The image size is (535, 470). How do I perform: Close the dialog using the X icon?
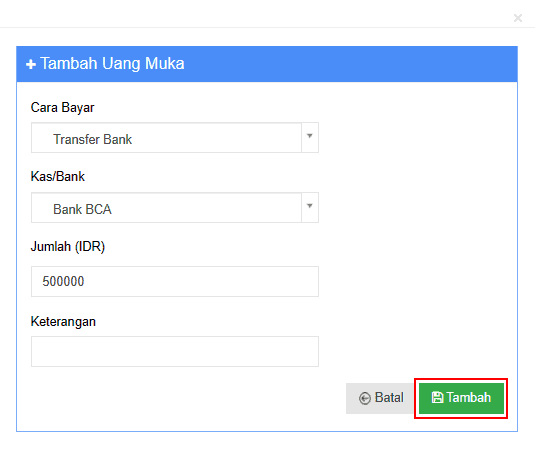pyautogui.click(x=518, y=18)
